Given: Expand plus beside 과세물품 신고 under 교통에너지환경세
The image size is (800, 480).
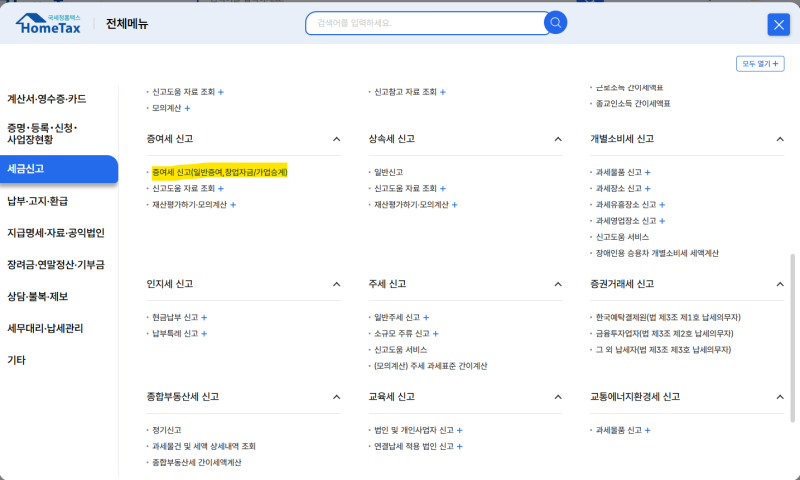Looking at the screenshot, I should [647, 431].
